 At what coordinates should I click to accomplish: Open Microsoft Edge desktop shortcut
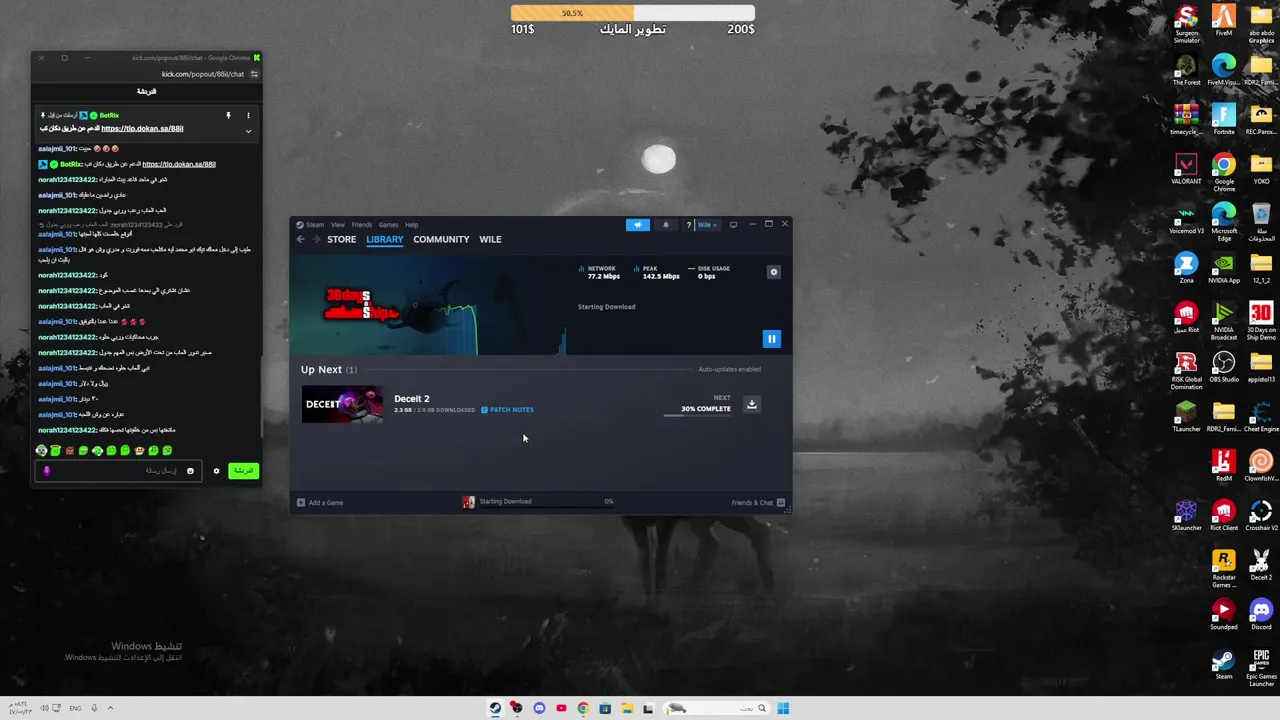click(1224, 221)
